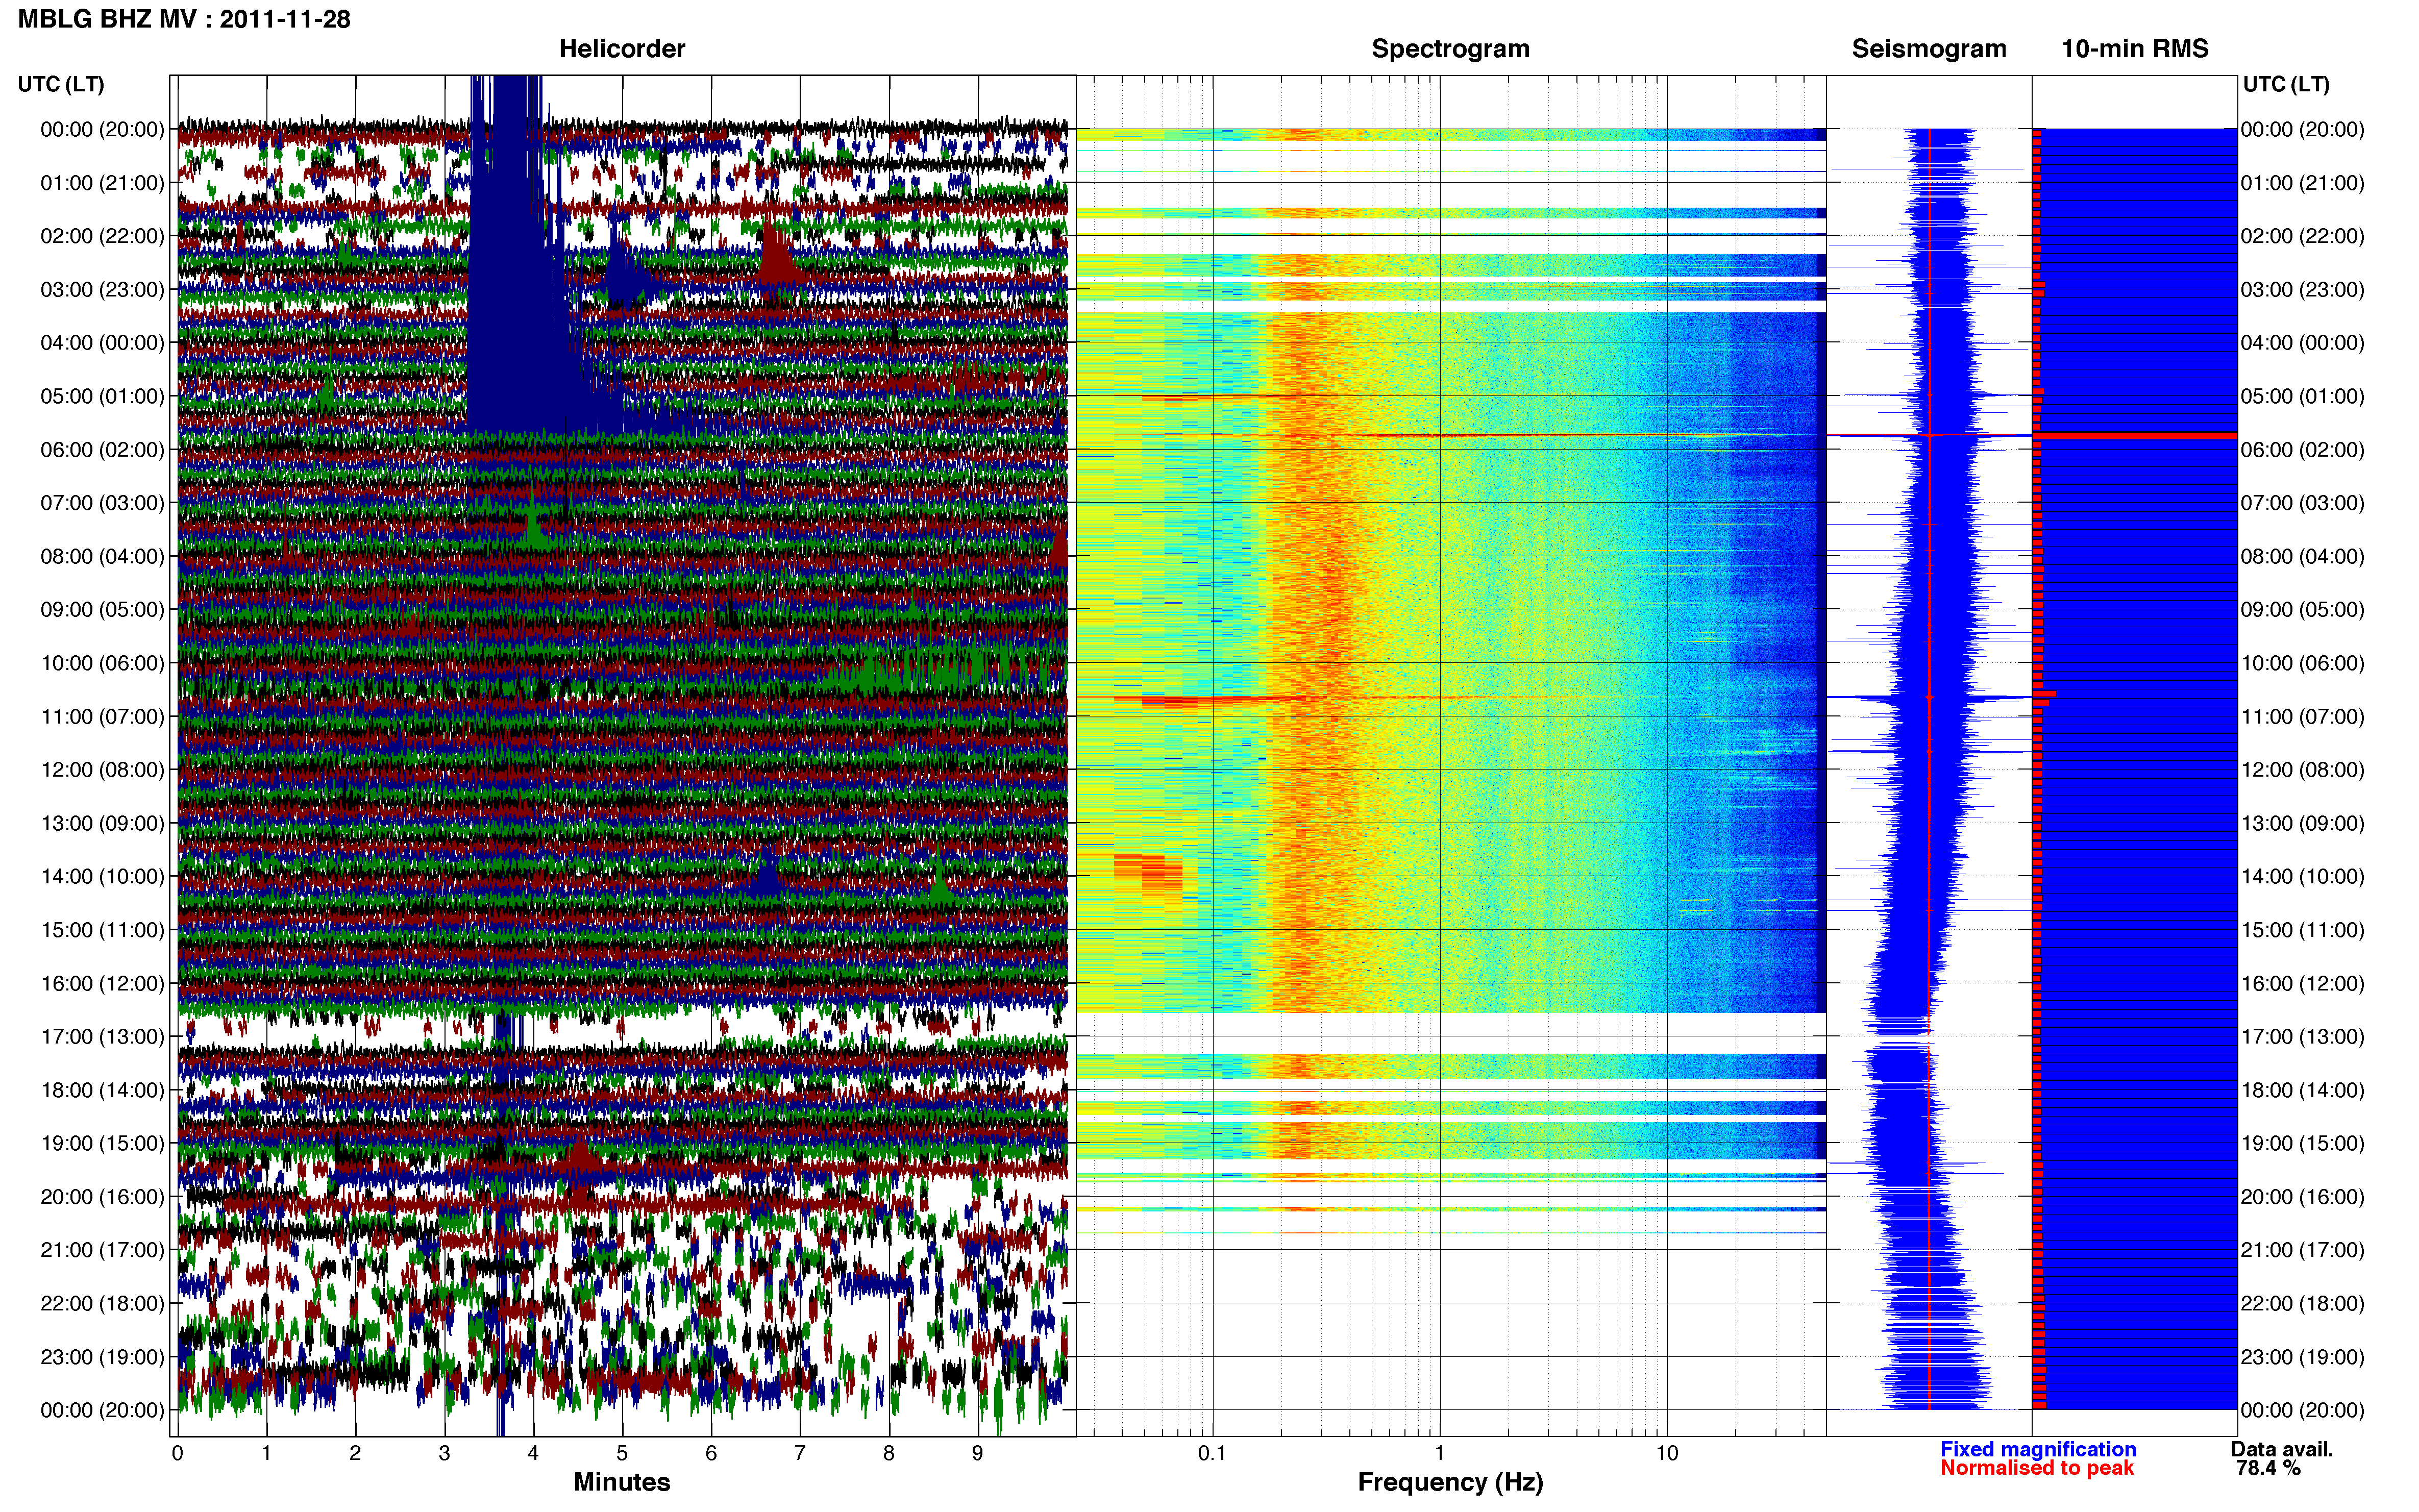This screenshot has width=2419, height=1512.
Task: Click the left 'UTC (LT)' axis label
Action: (x=61, y=84)
